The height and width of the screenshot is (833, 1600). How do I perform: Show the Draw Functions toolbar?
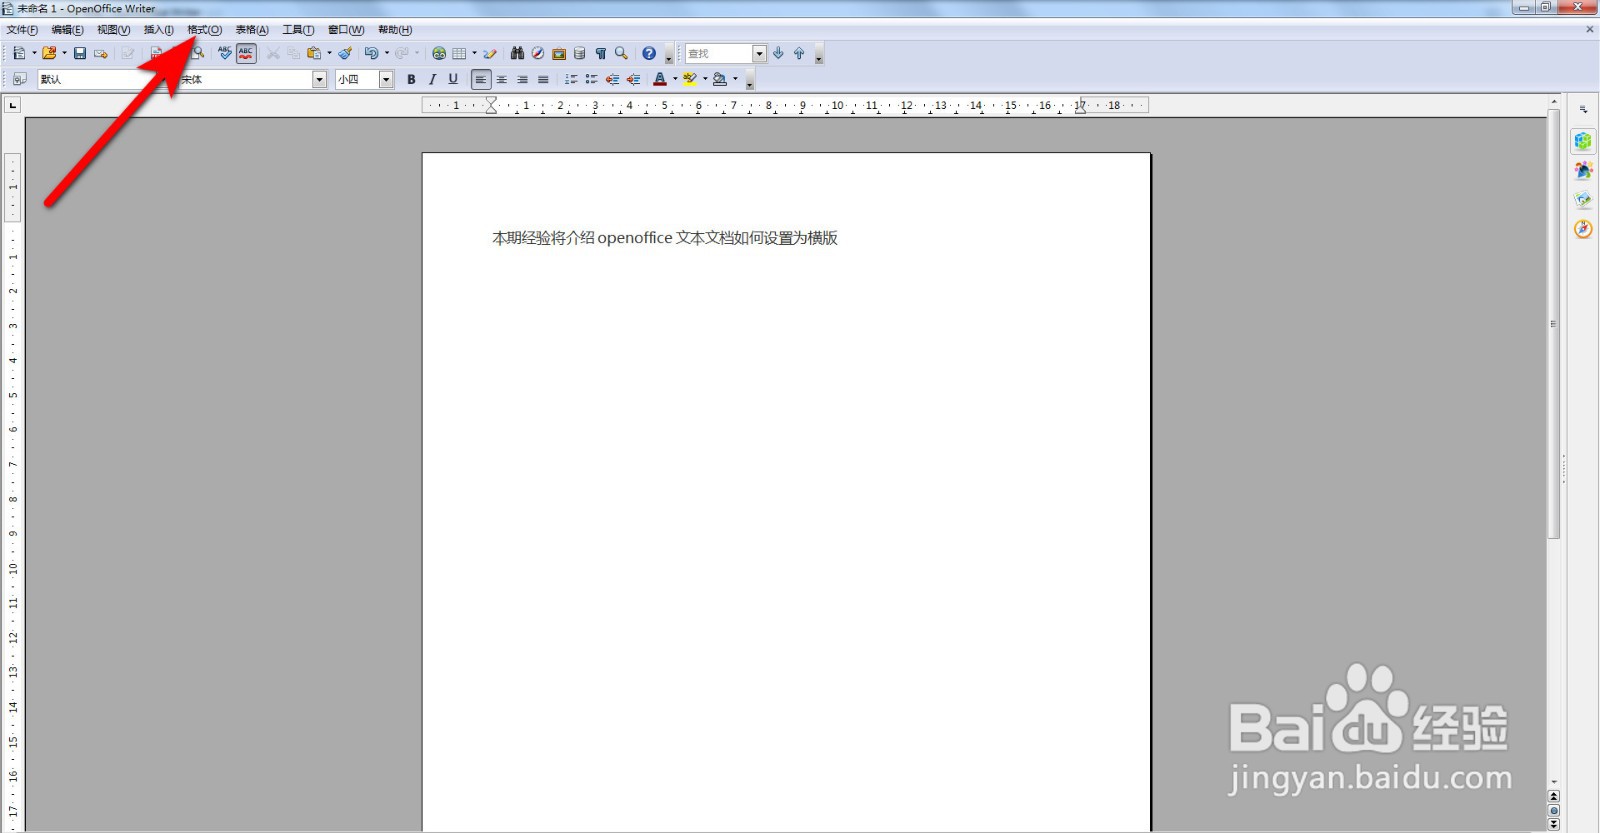(490, 53)
